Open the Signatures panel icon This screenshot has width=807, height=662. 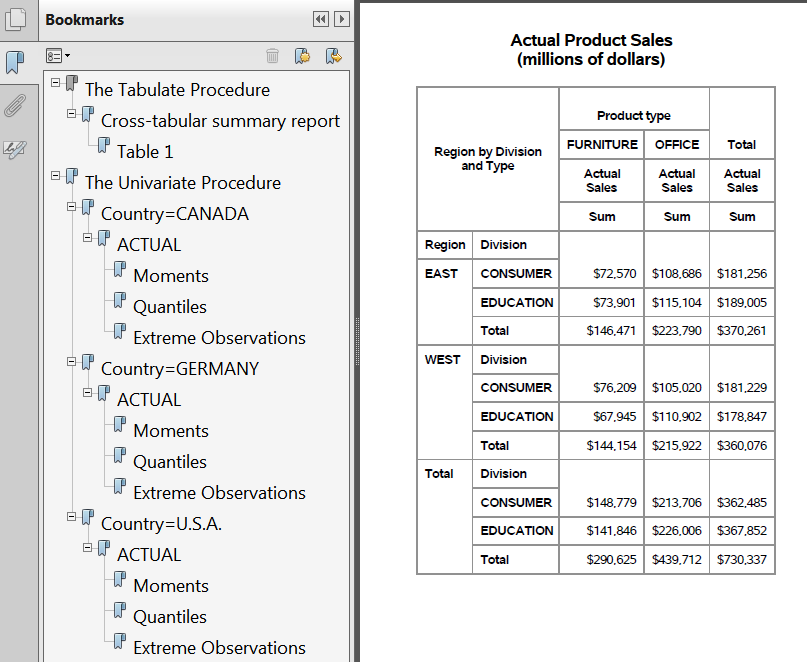(15, 150)
